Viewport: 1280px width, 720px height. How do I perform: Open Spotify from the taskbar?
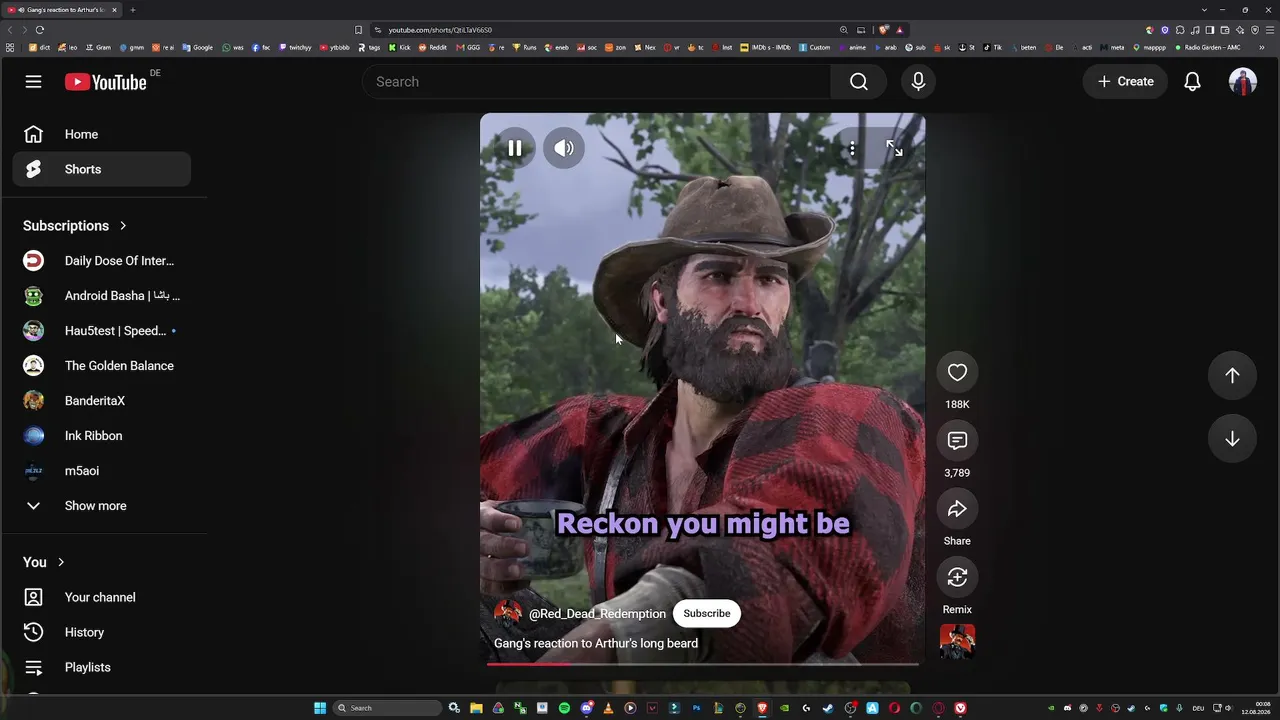click(x=564, y=708)
